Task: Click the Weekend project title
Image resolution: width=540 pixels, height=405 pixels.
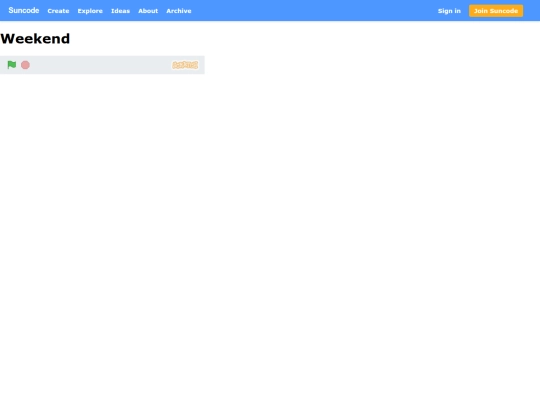Action: coord(35,39)
